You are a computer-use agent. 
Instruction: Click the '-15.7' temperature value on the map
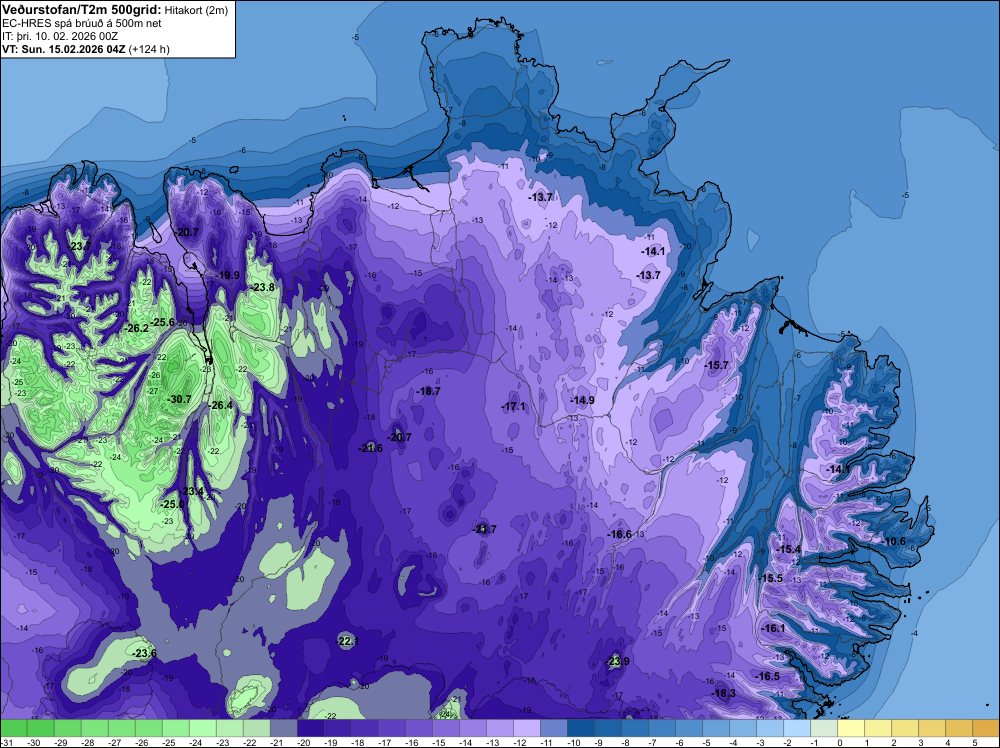tap(716, 365)
